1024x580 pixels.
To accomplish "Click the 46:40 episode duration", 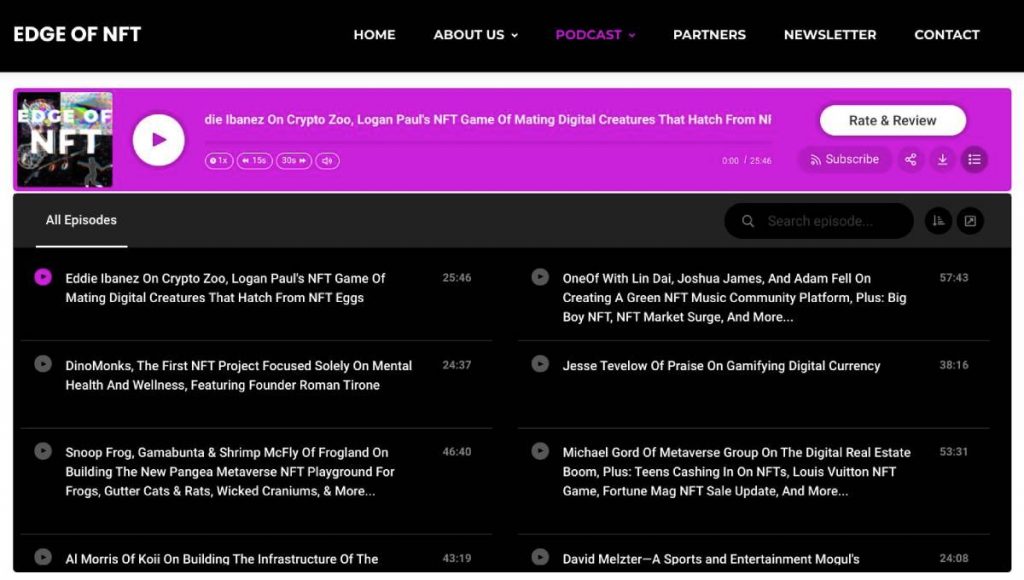I will click(x=456, y=452).
